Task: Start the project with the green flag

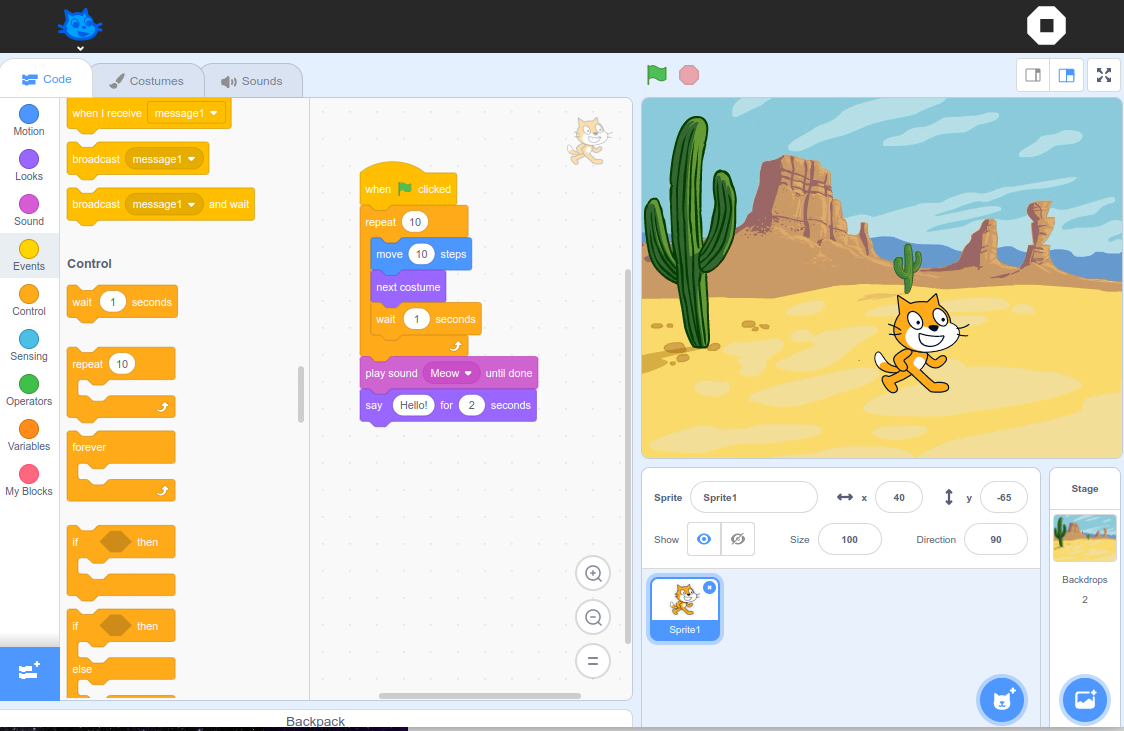Action: click(657, 75)
